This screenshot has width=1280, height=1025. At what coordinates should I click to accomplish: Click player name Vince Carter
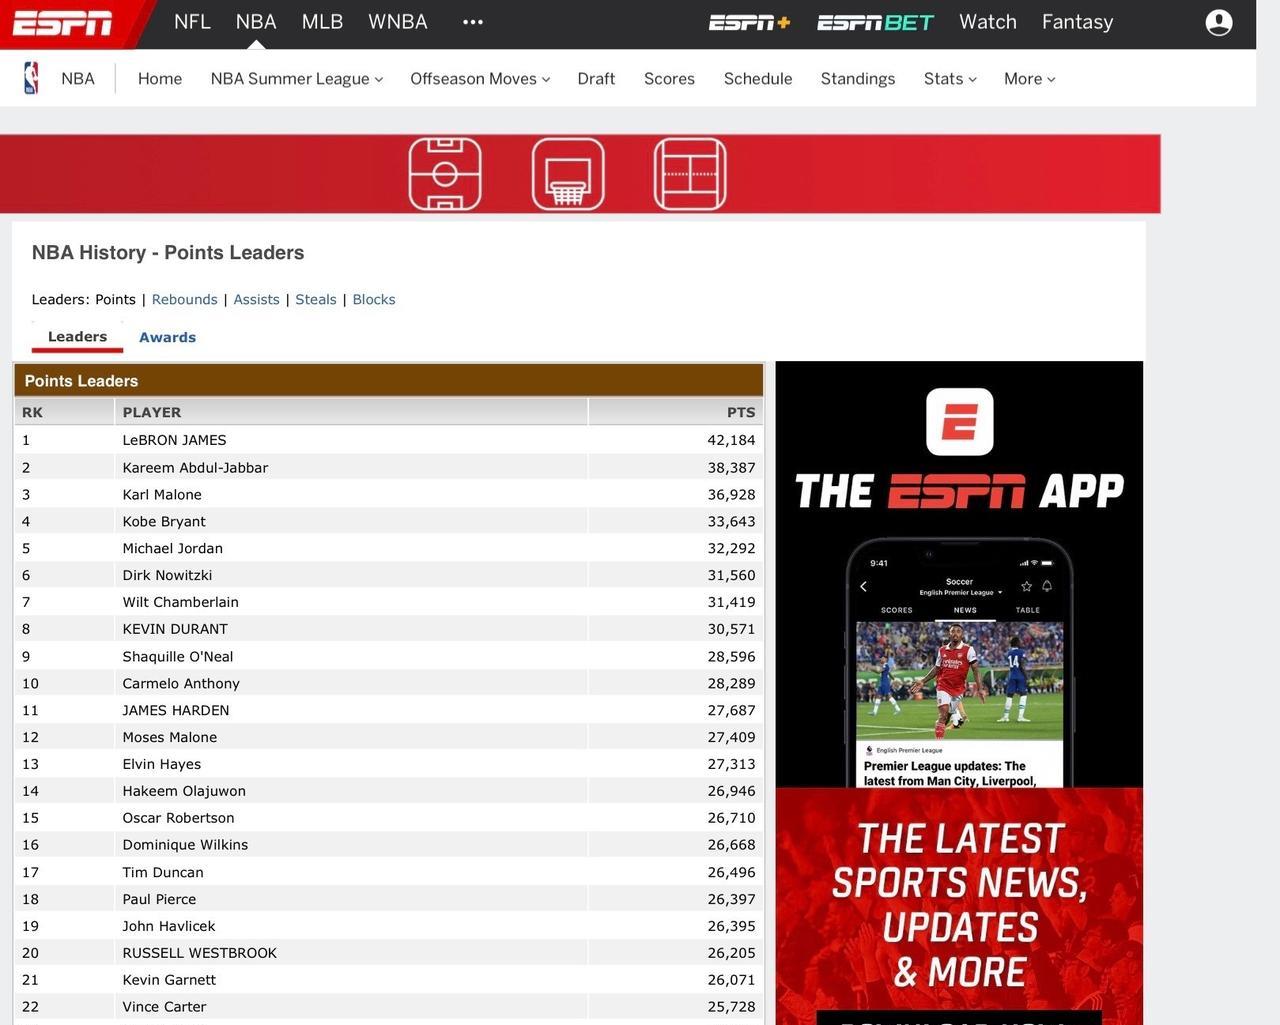coord(164,1007)
